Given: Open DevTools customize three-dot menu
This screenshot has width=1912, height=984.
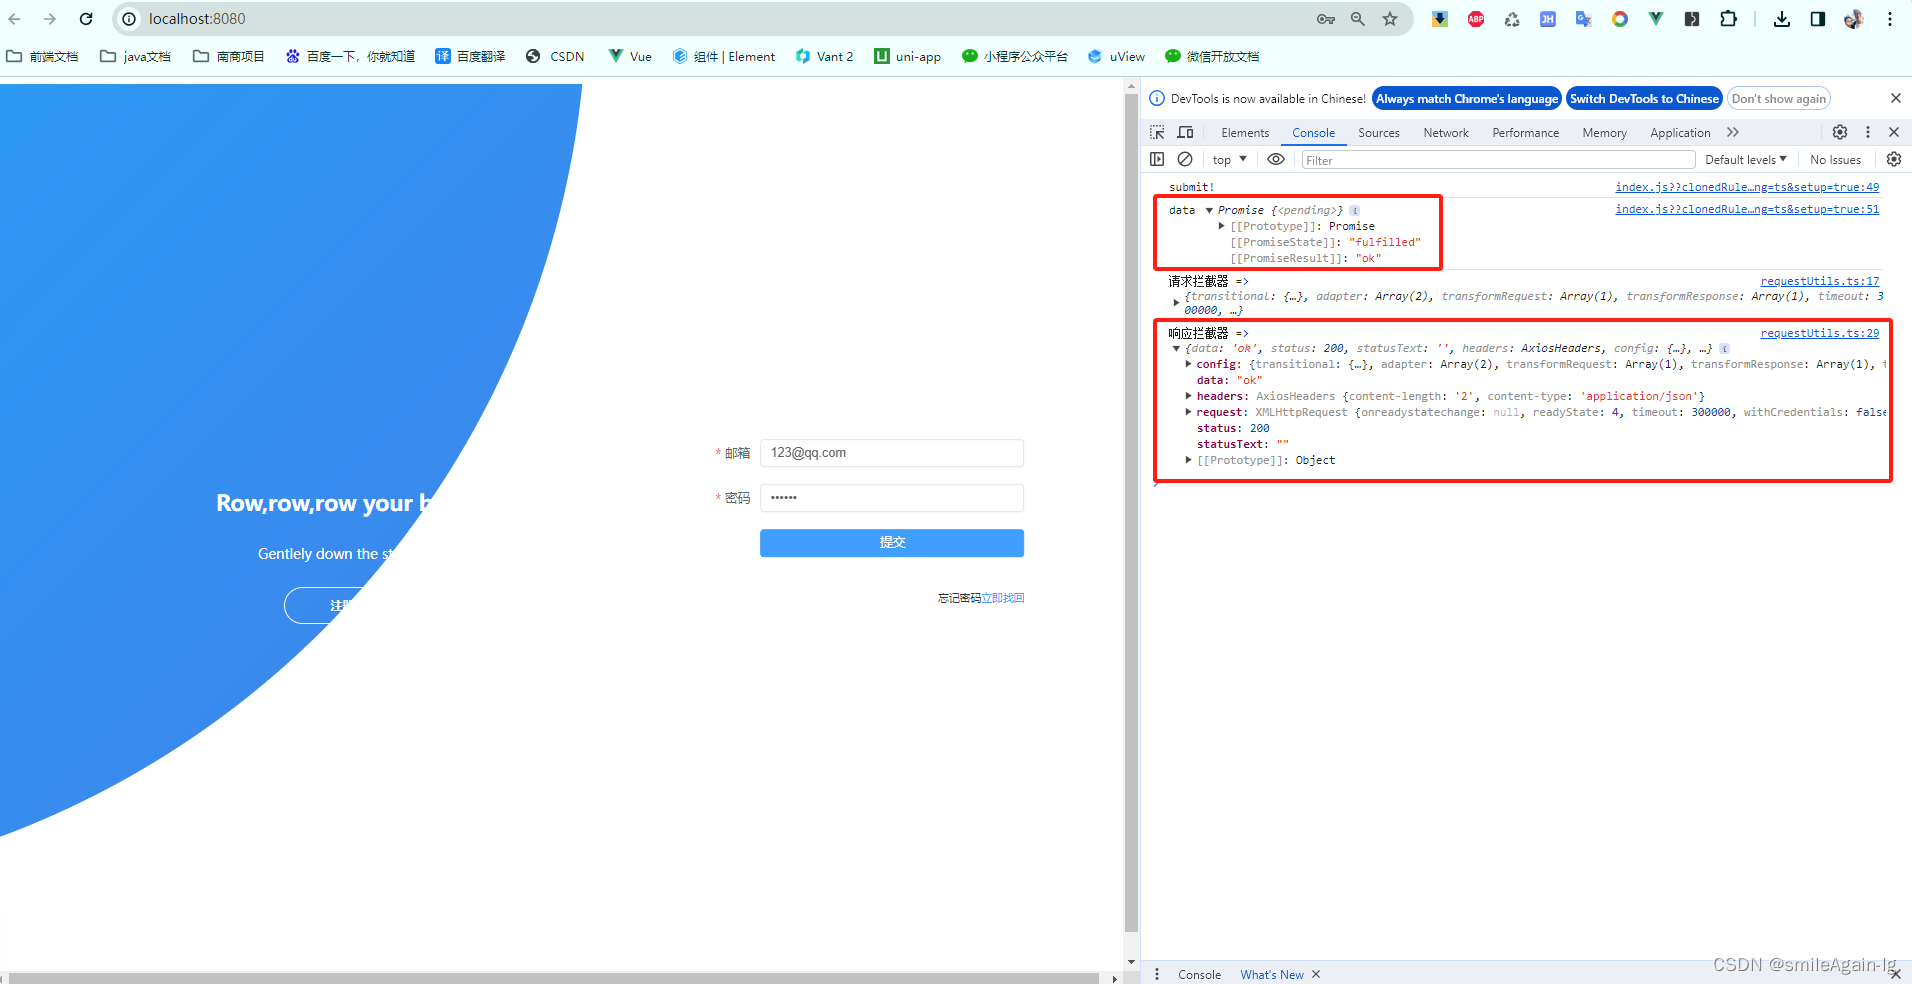Looking at the screenshot, I should 1867,132.
